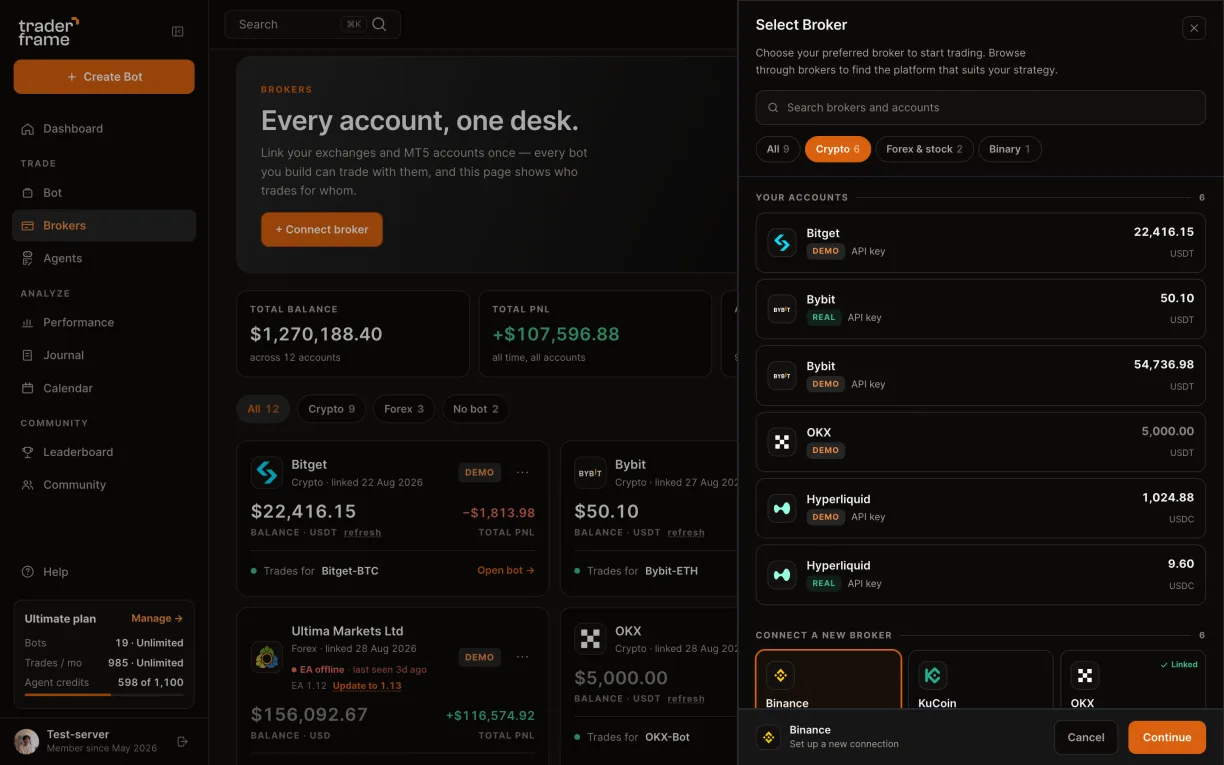This screenshot has height=765, width=1224.
Task: Click the Journal sidebar icon
Action: pyautogui.click(x=28, y=355)
